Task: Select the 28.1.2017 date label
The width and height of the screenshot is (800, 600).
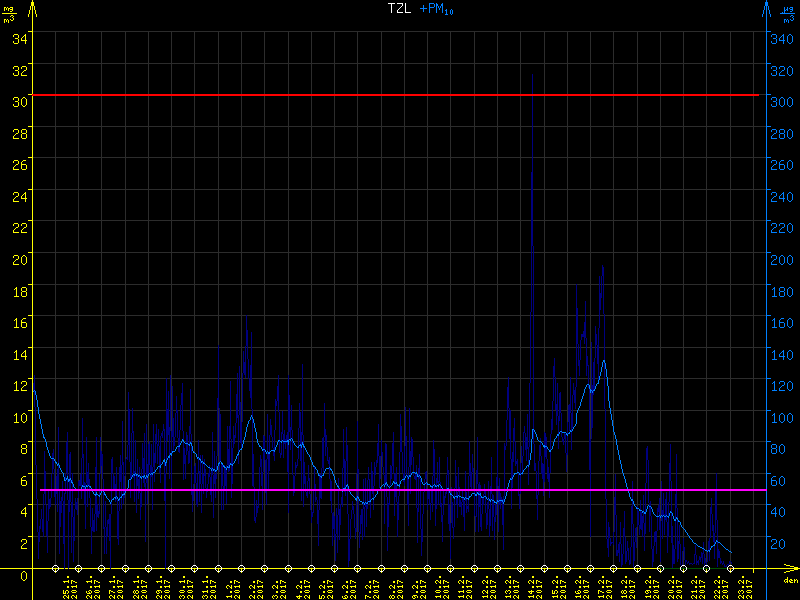Action: [137, 586]
